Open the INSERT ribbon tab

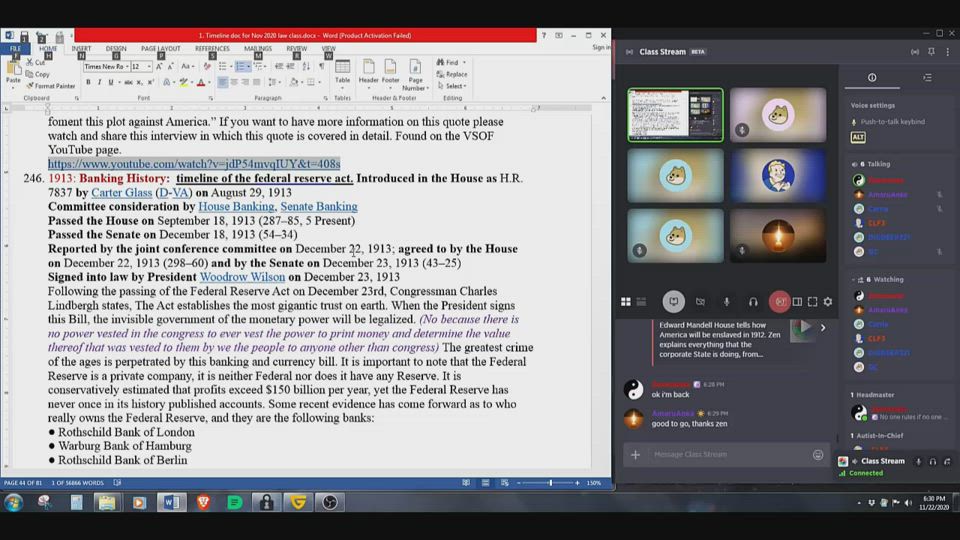point(81,48)
